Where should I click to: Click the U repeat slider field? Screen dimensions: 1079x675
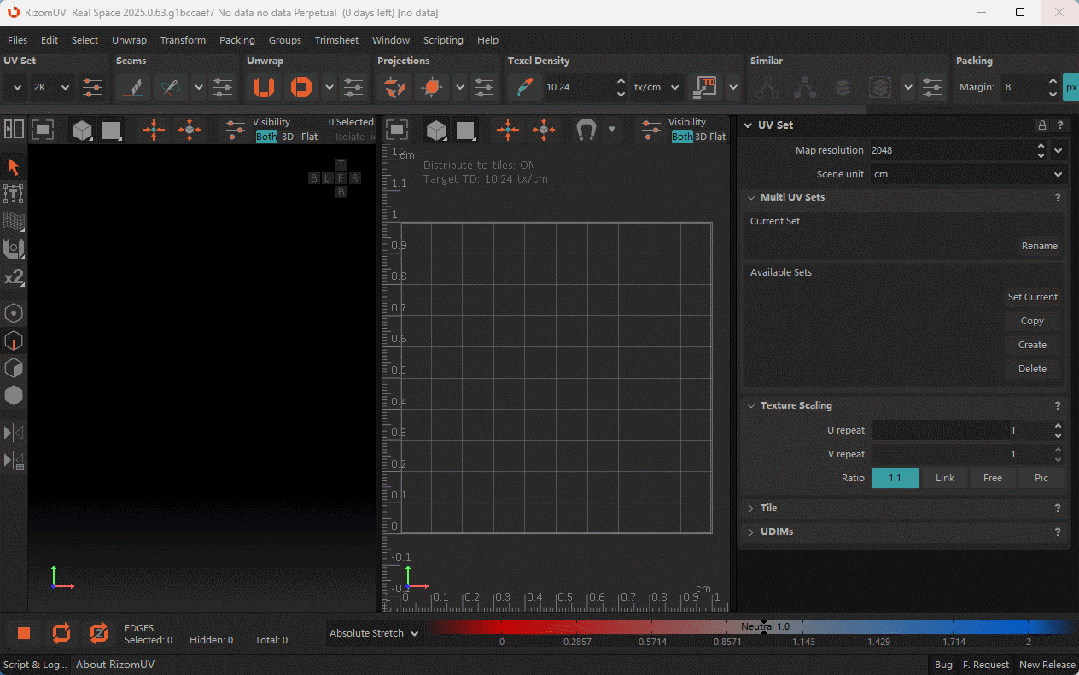click(x=961, y=430)
